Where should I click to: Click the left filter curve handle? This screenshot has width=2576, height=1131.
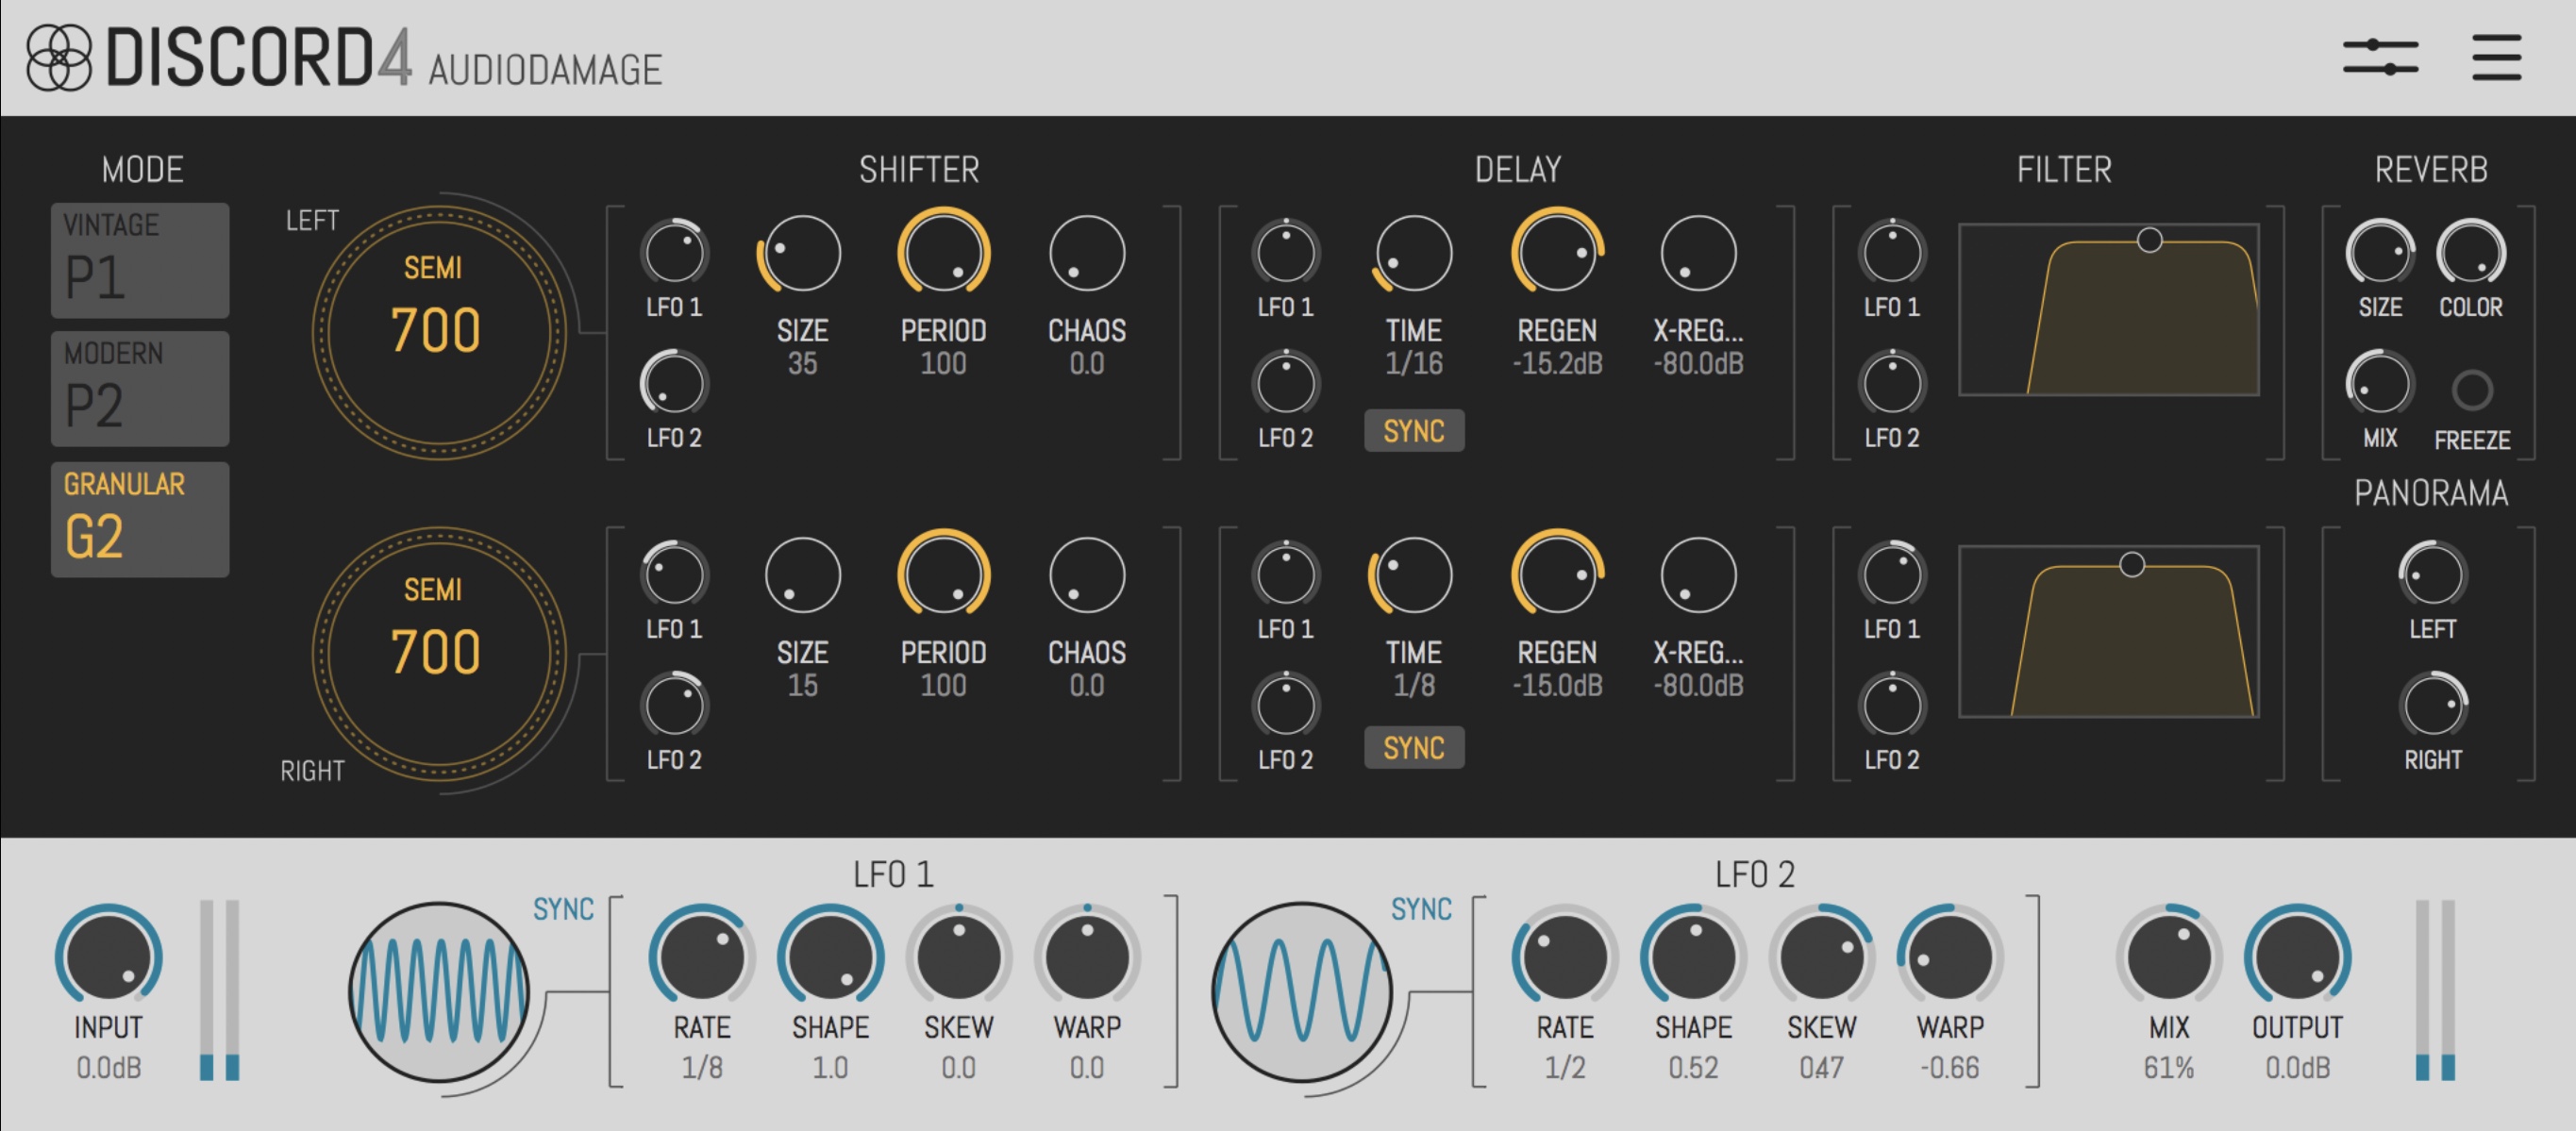click(x=2149, y=240)
